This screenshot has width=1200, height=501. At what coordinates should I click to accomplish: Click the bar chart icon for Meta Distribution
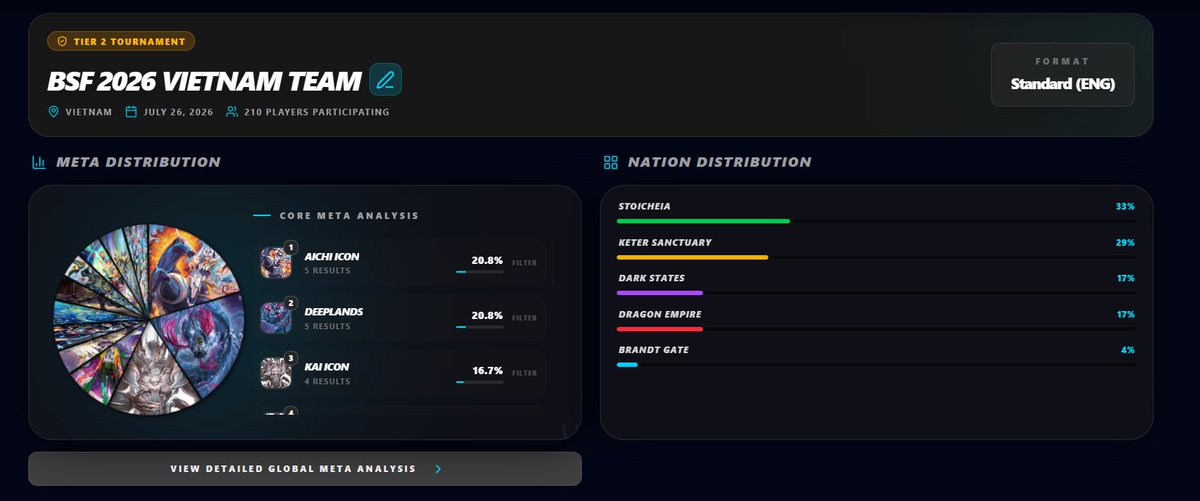39,162
